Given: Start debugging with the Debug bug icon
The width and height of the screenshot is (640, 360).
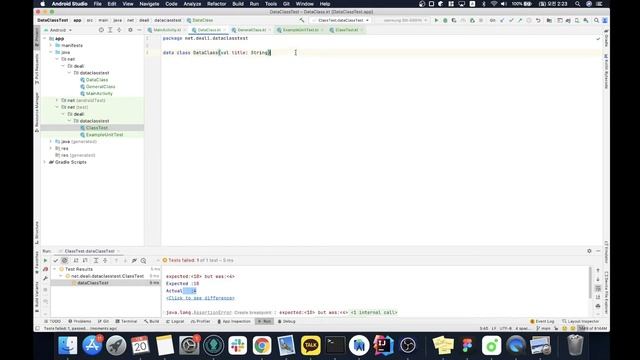Looking at the screenshot, I should [445, 20].
